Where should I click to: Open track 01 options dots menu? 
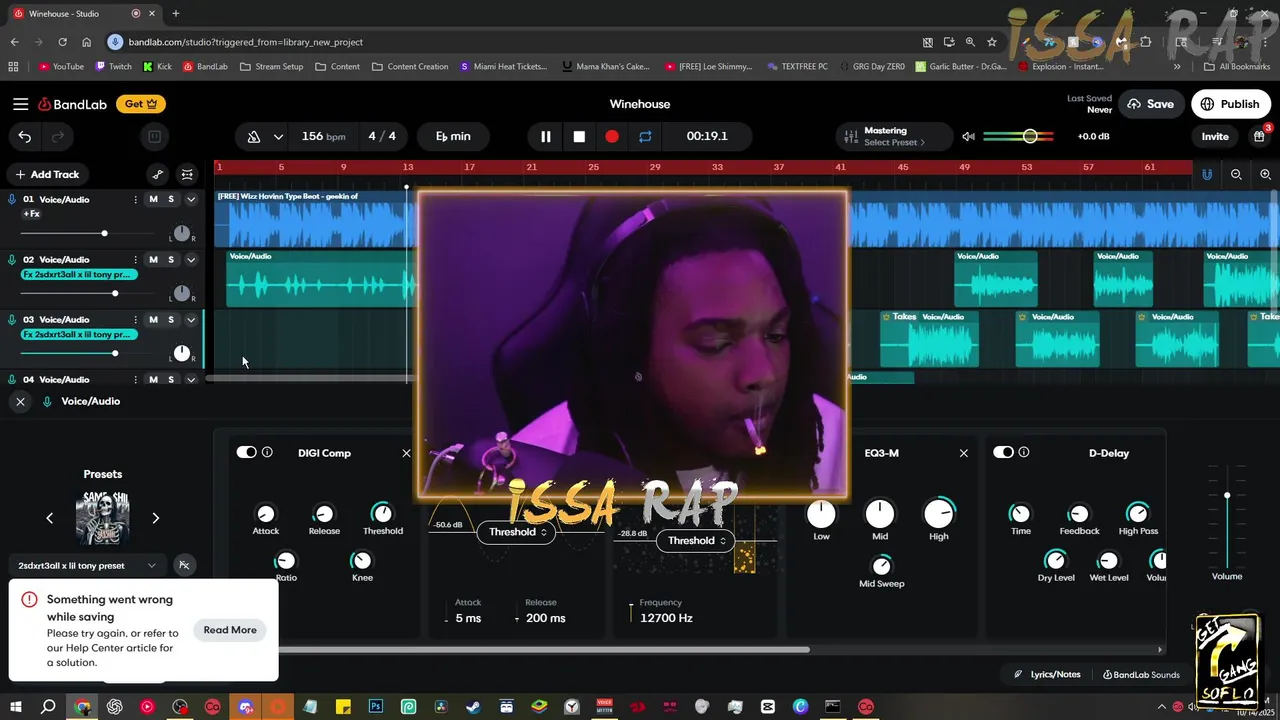[x=135, y=200]
